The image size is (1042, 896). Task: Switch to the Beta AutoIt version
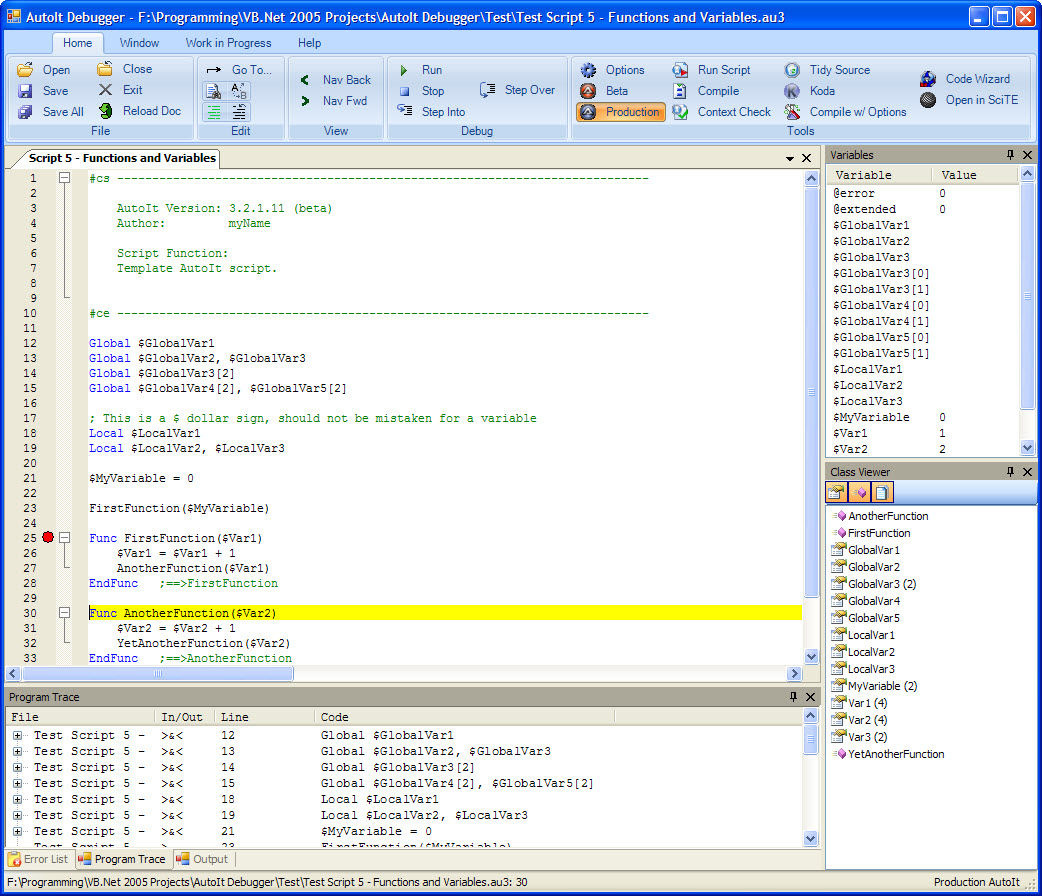(x=604, y=91)
